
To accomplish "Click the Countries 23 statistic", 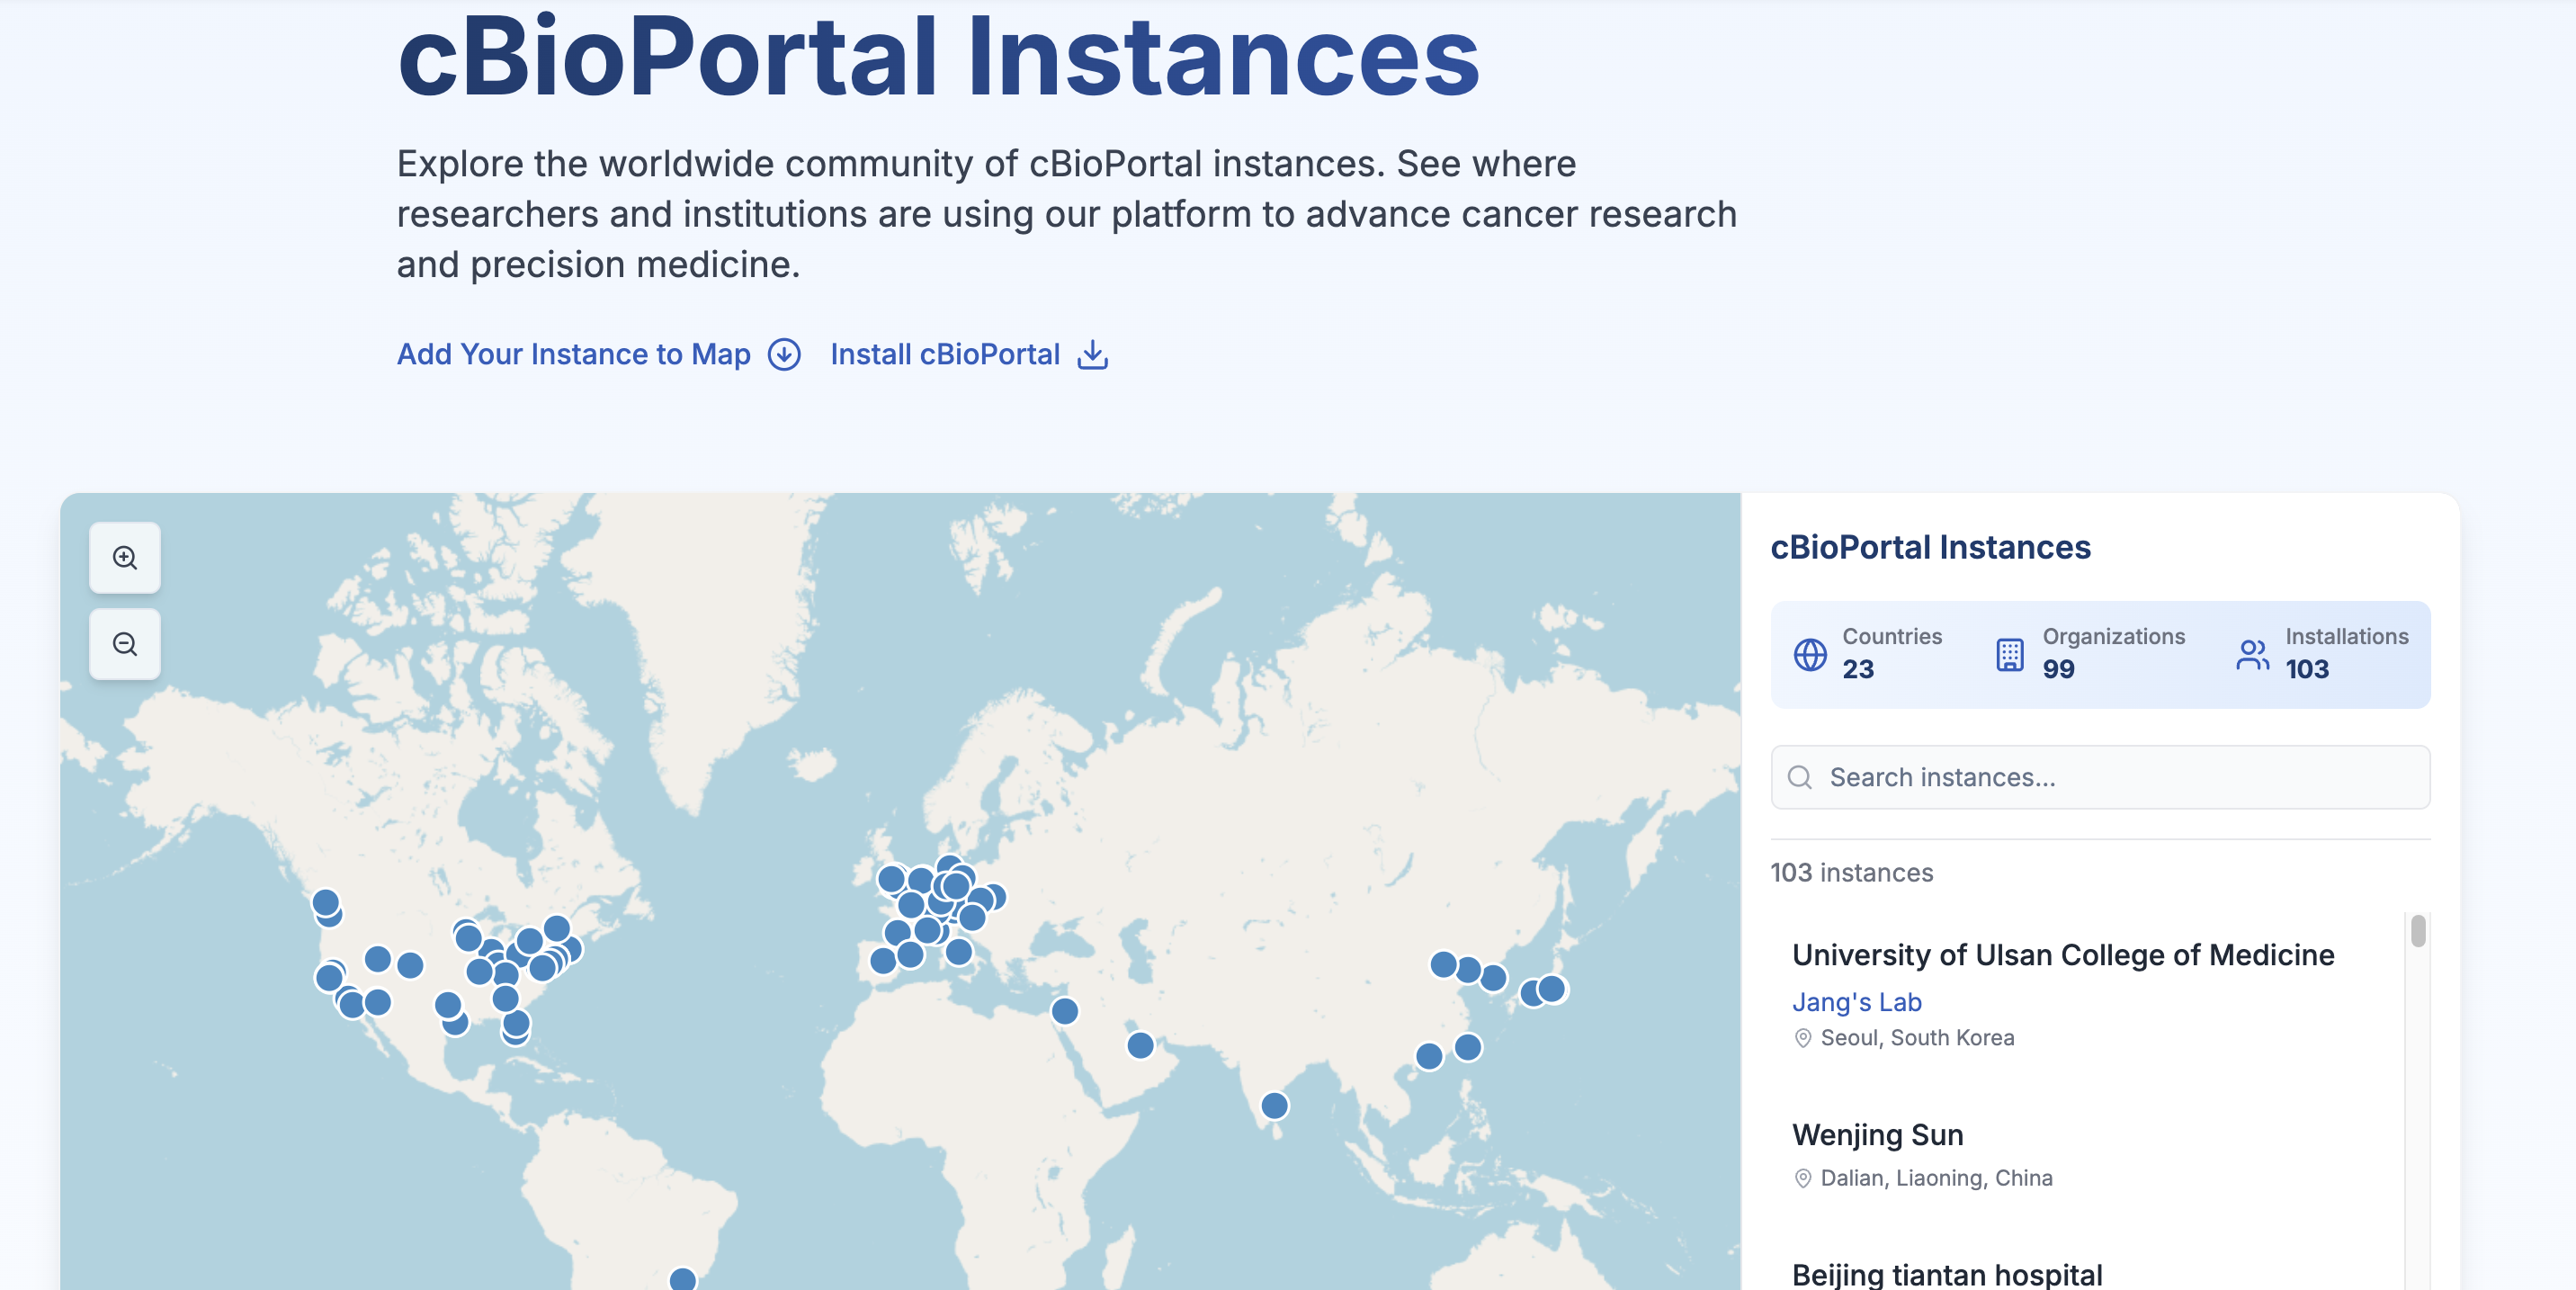I will pos(1867,654).
